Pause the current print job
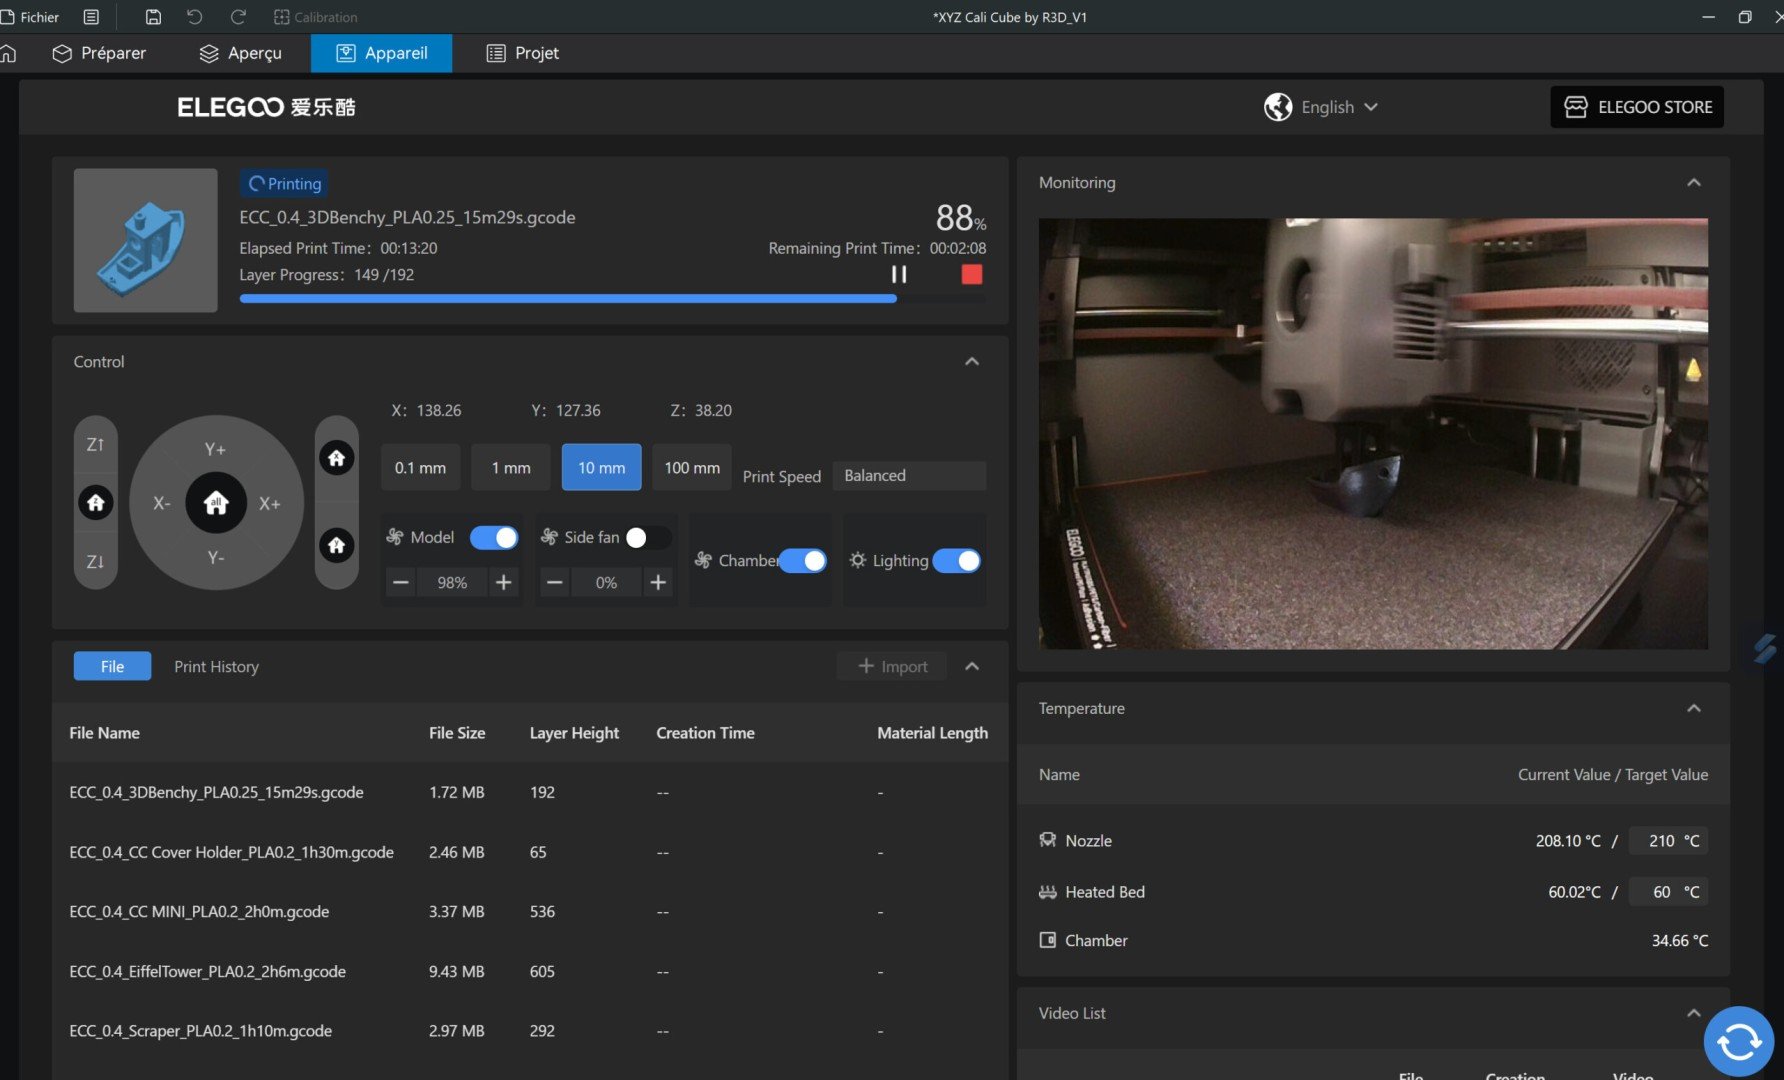This screenshot has width=1784, height=1080. pyautogui.click(x=899, y=274)
